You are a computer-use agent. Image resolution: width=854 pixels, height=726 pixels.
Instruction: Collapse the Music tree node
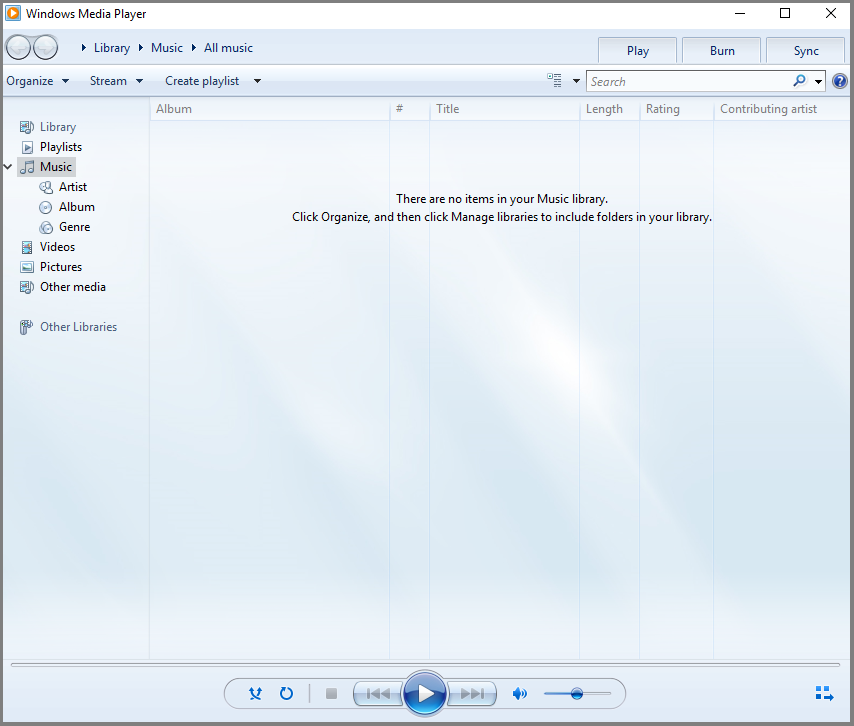point(8,167)
